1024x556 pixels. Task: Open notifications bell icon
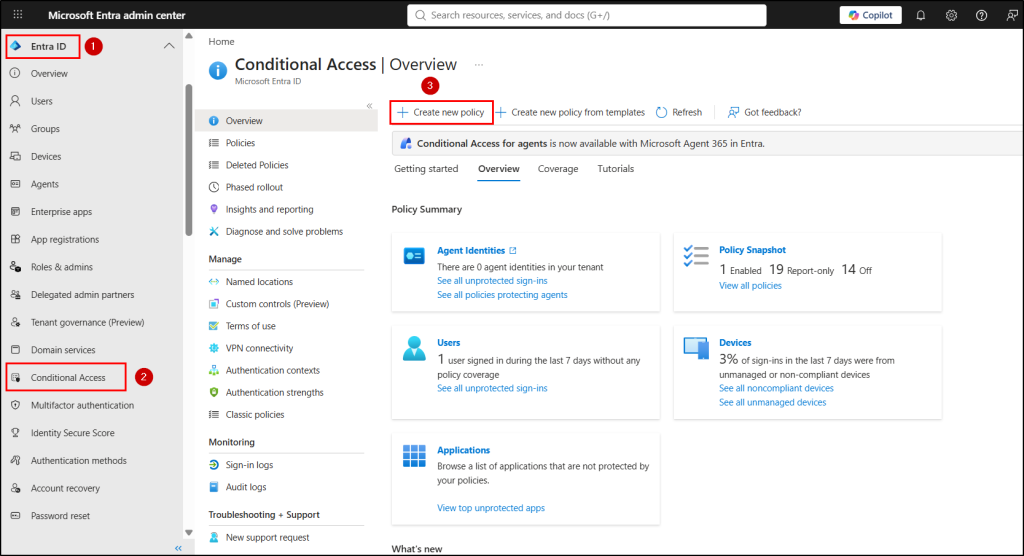[920, 15]
